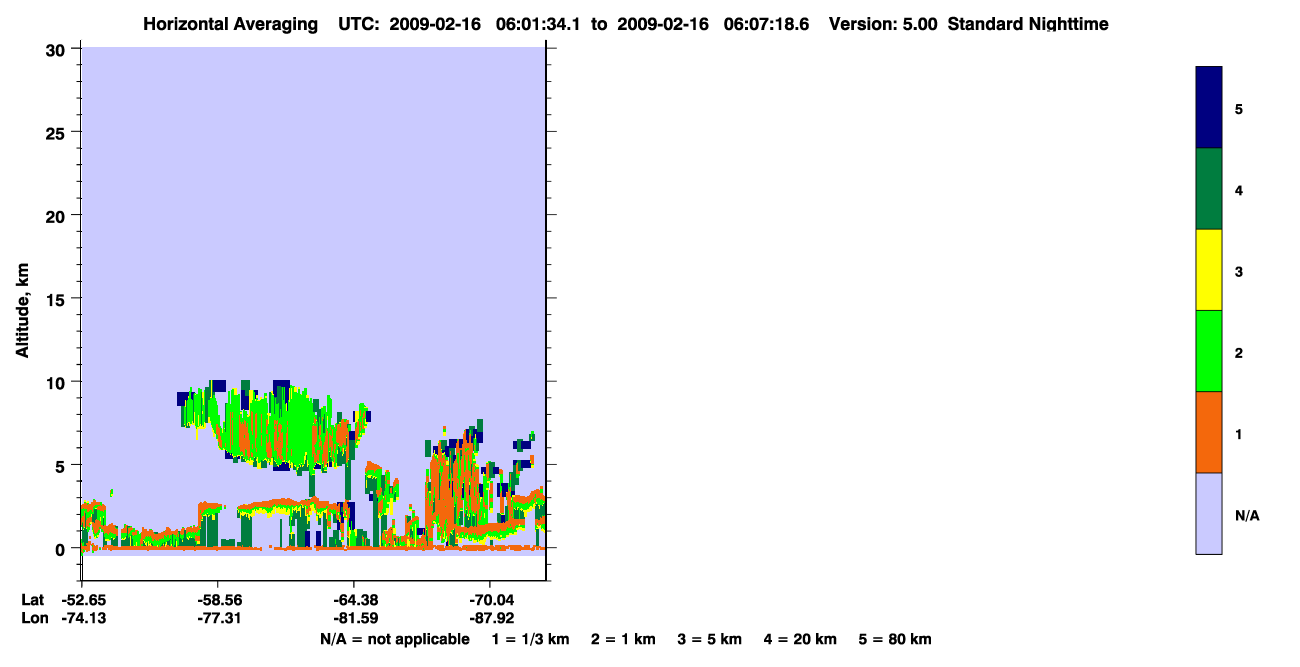Viewport: 1300px width, 667px height.
Task: Click the longitude value -87.92
Action: (x=490, y=619)
